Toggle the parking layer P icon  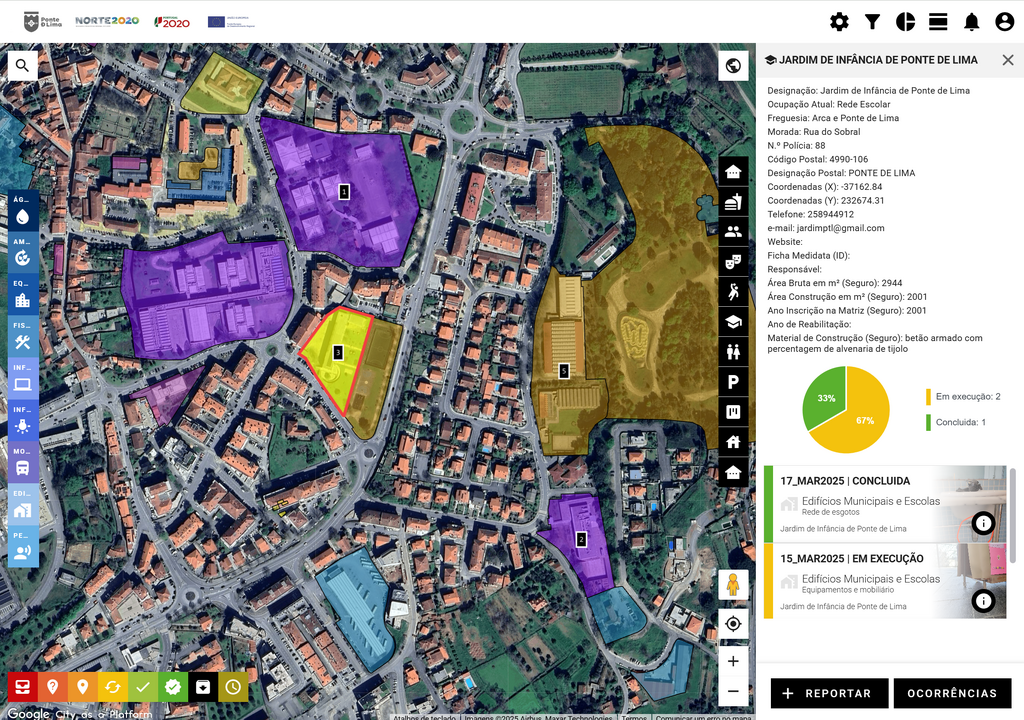pyautogui.click(x=733, y=381)
